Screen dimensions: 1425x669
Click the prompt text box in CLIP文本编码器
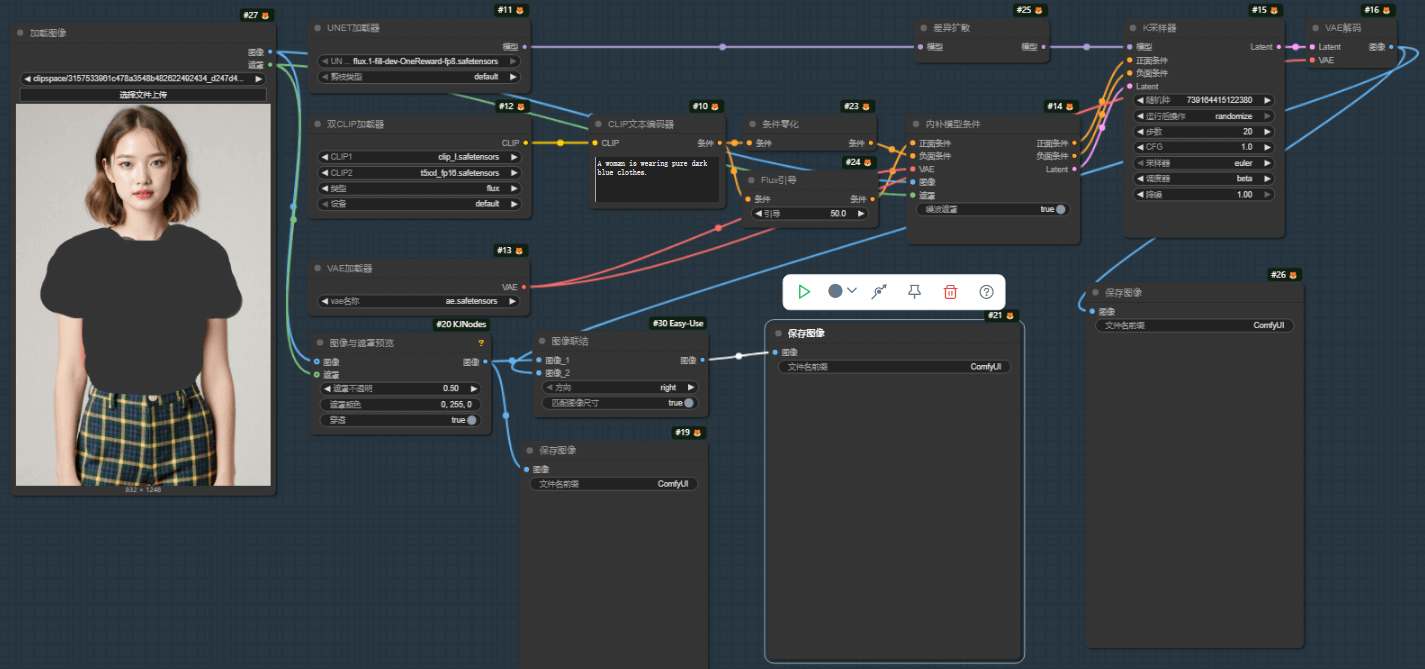click(657, 180)
